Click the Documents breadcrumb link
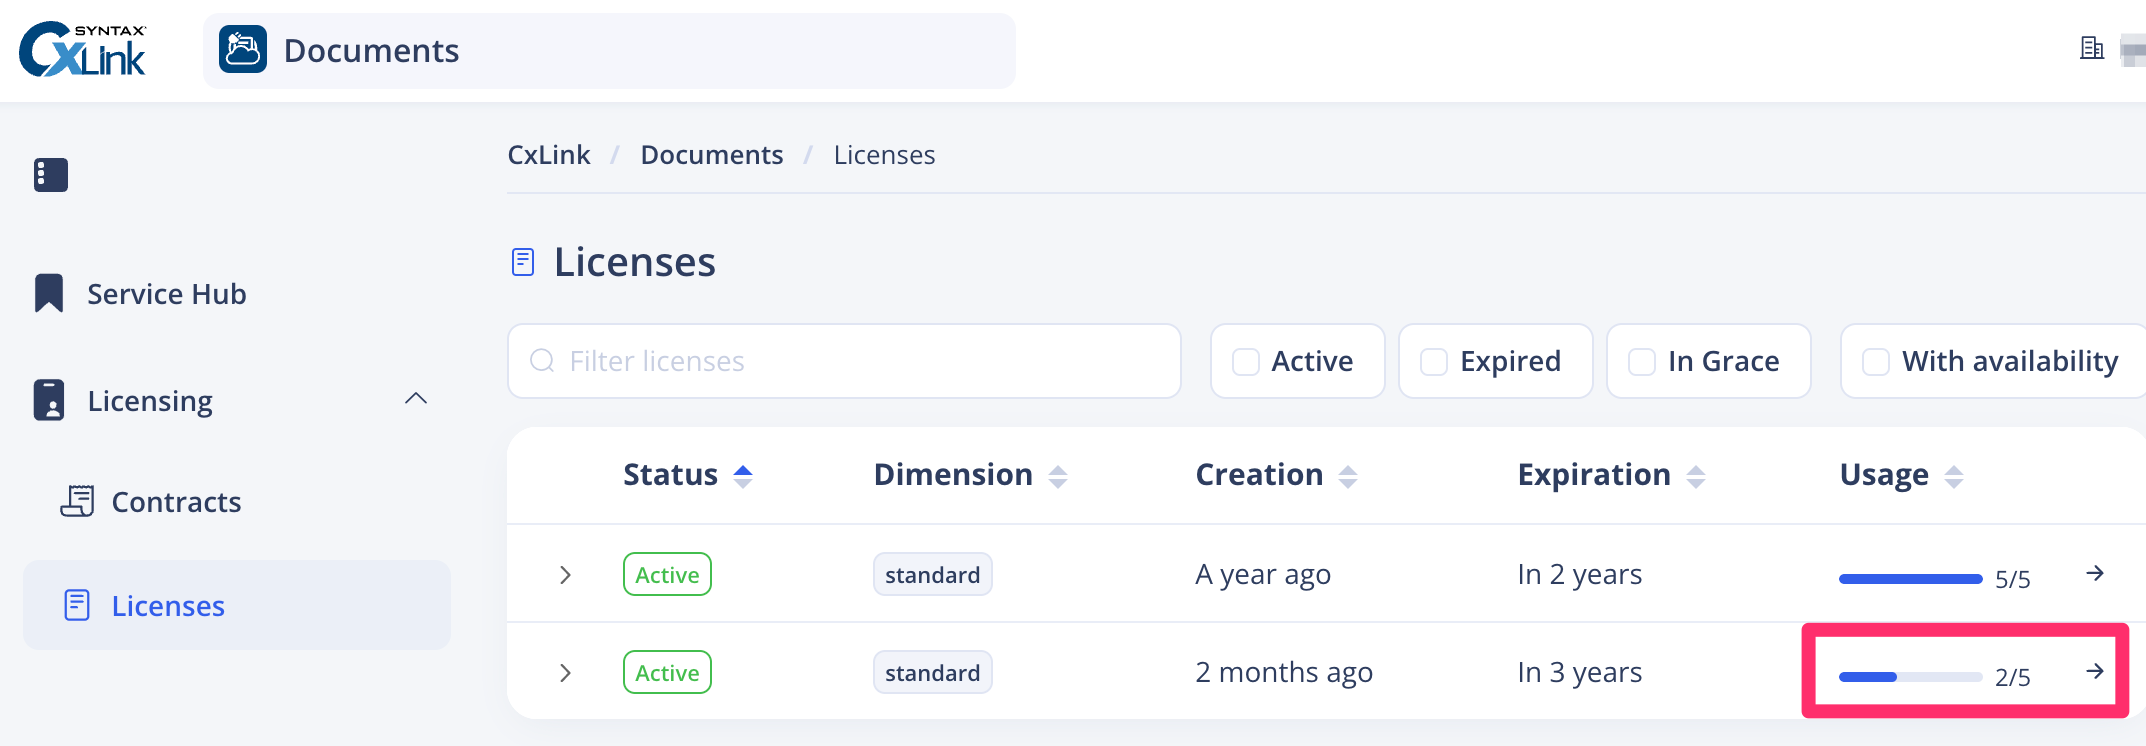The image size is (2146, 746). [x=711, y=155]
